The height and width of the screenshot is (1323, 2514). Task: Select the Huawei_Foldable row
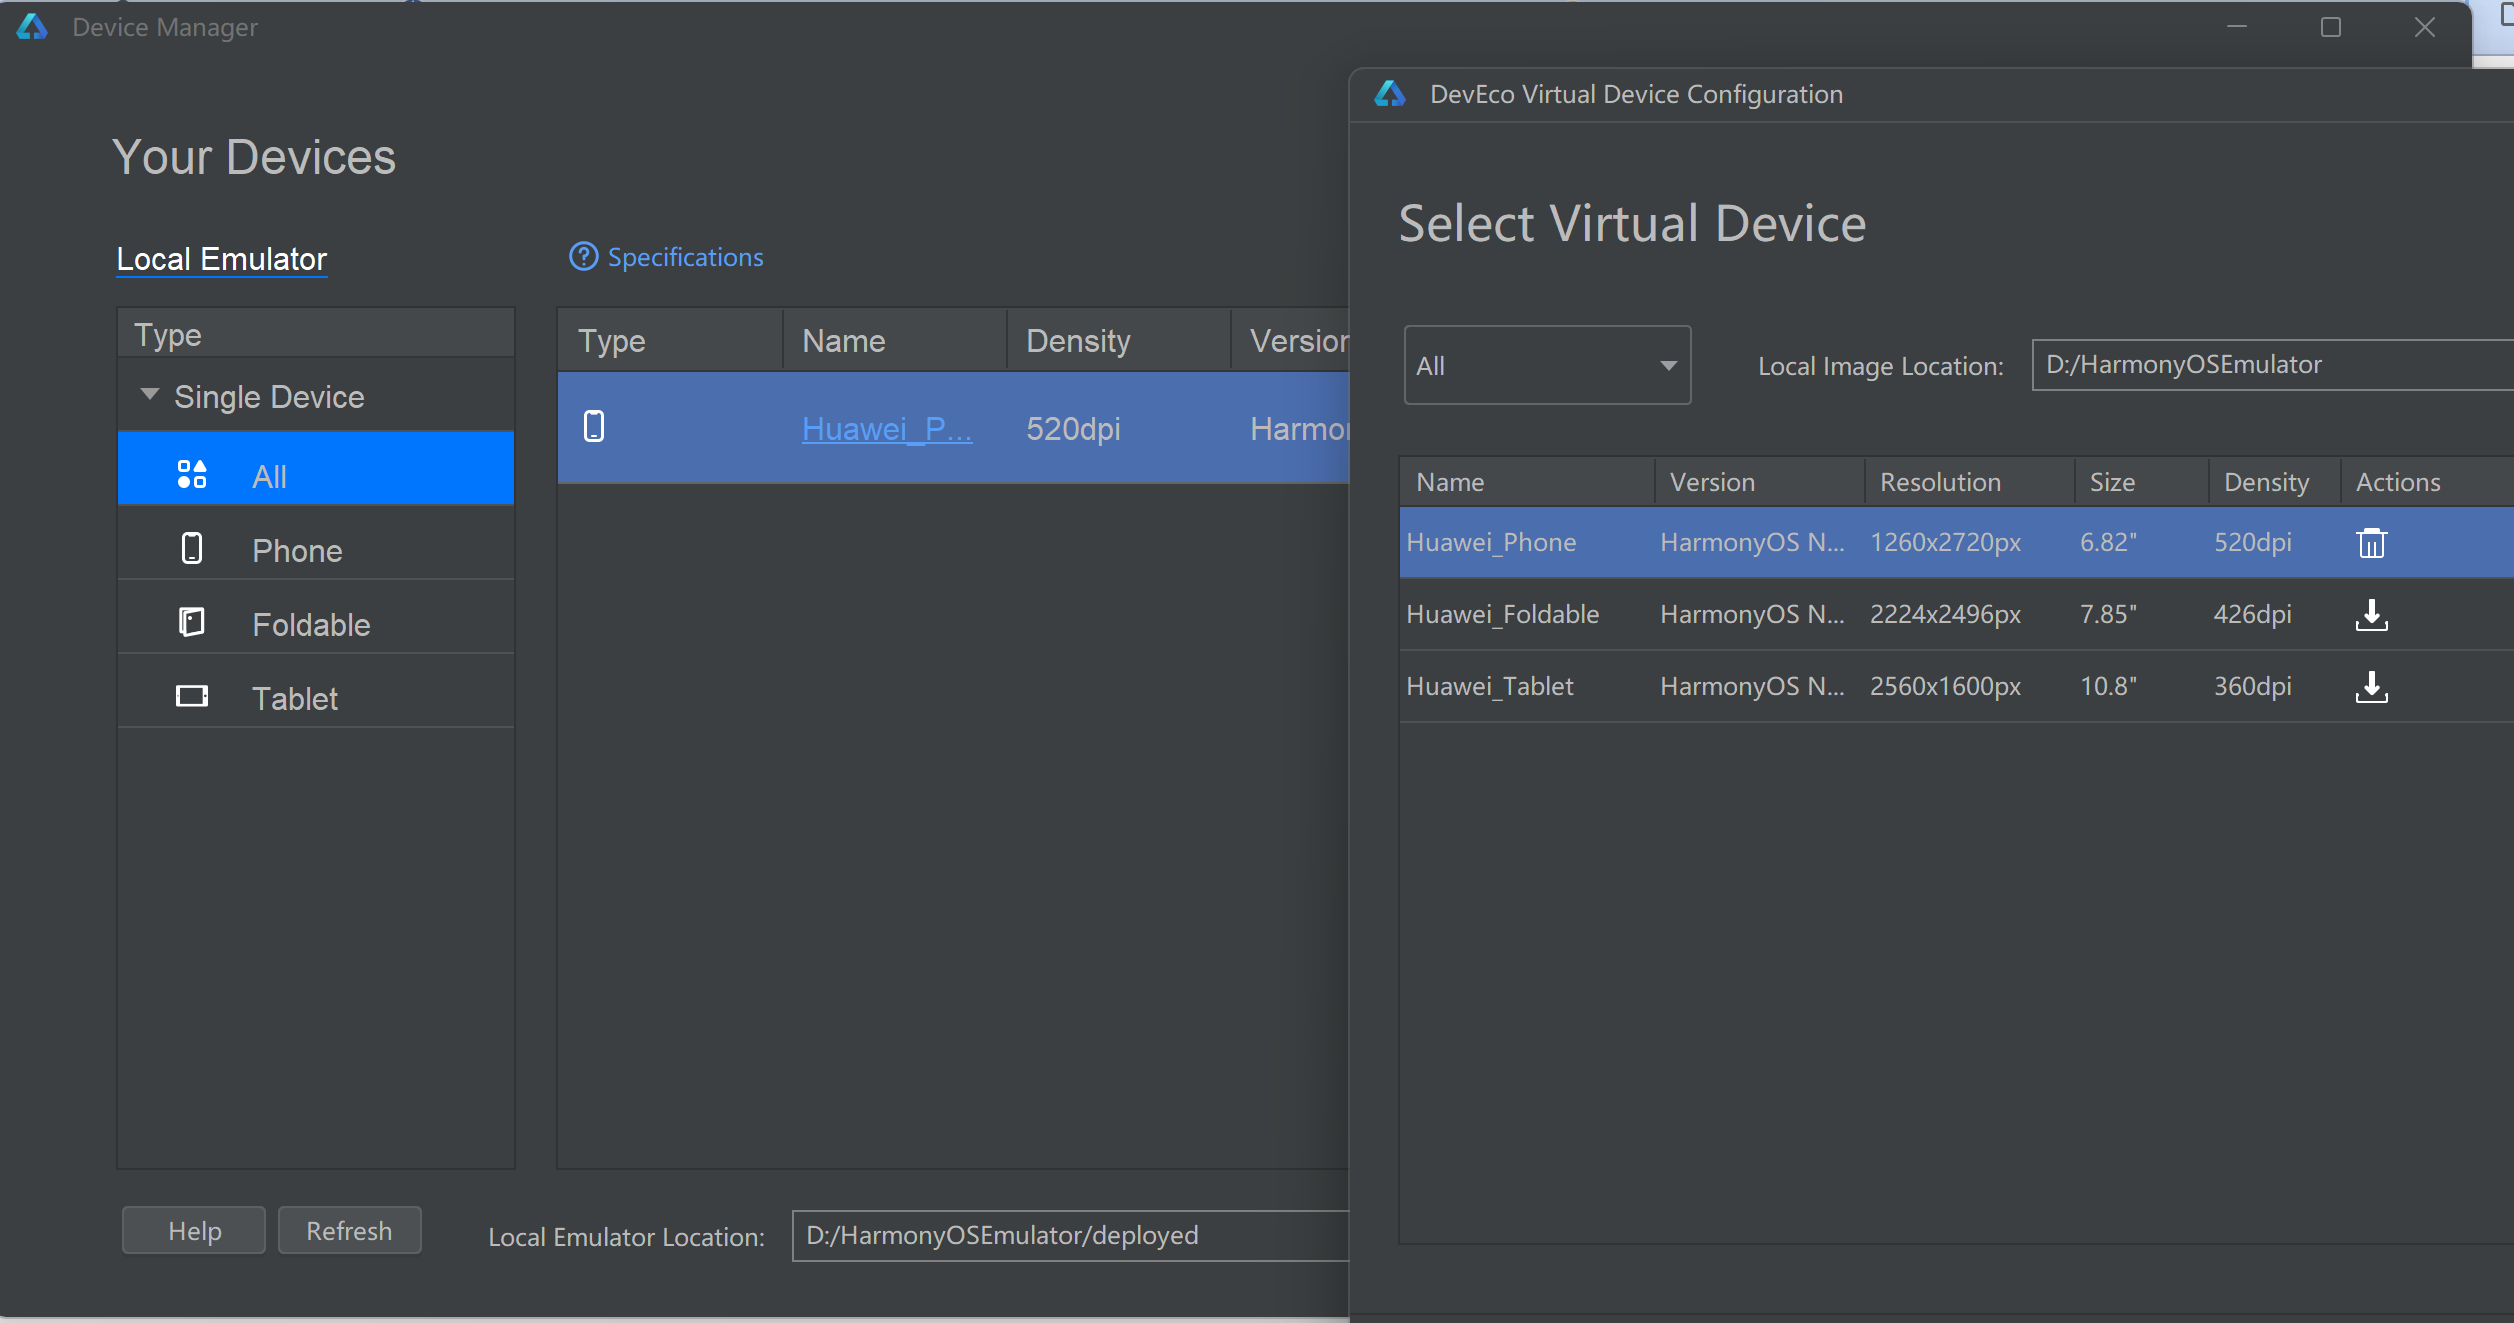1956,614
